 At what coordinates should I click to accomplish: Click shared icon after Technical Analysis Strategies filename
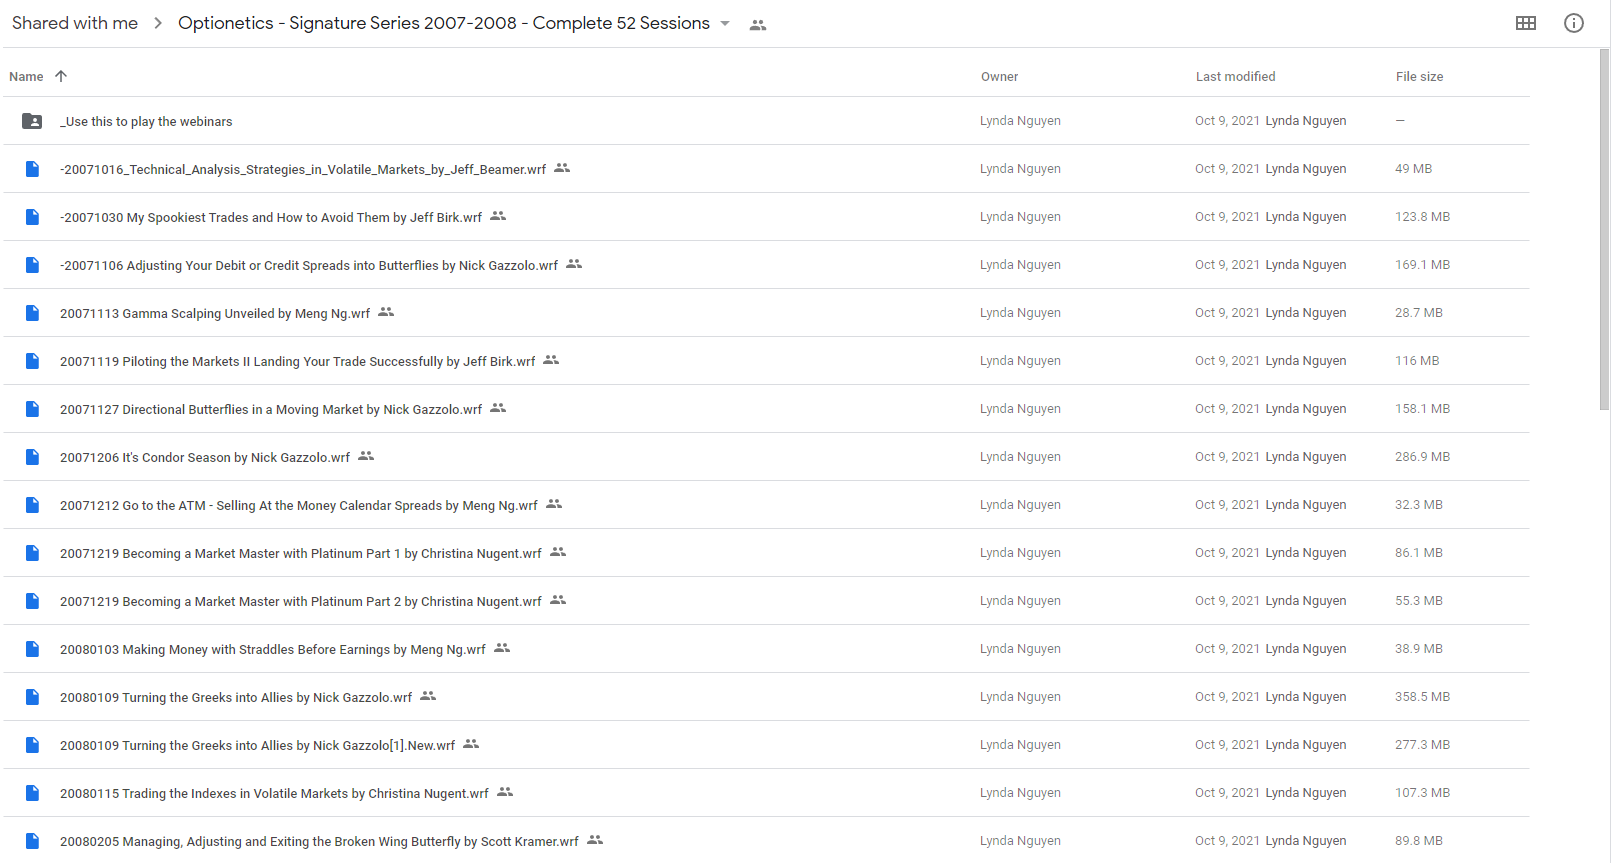point(562,168)
